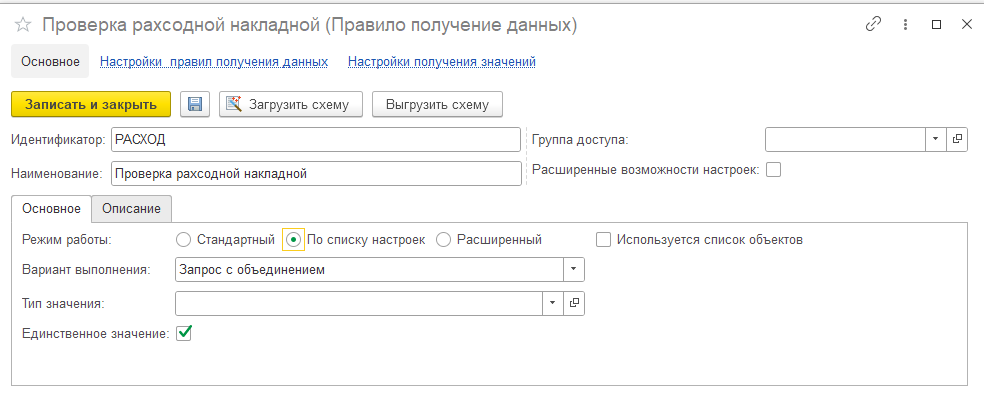Viewport: 984px width, 393px height.
Task: Select Расширенный mode radio button
Action: point(443,240)
